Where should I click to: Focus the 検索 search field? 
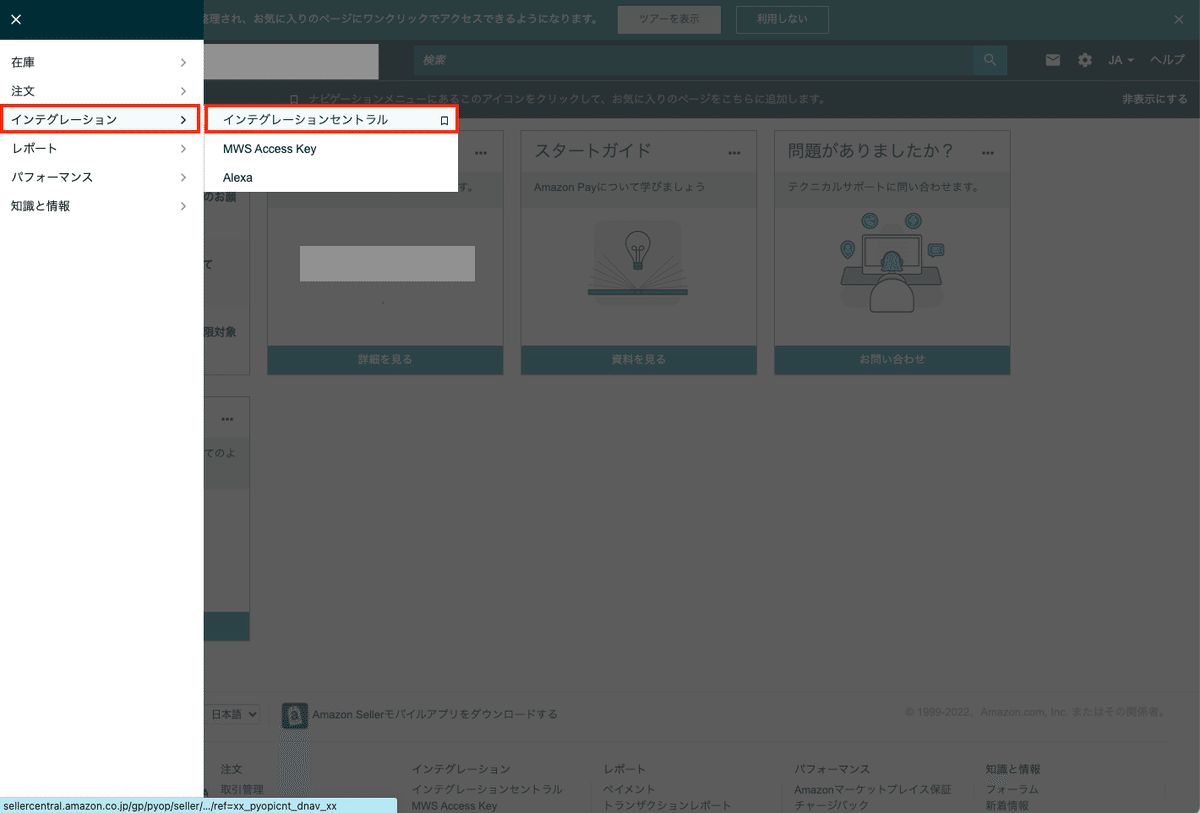(694, 60)
